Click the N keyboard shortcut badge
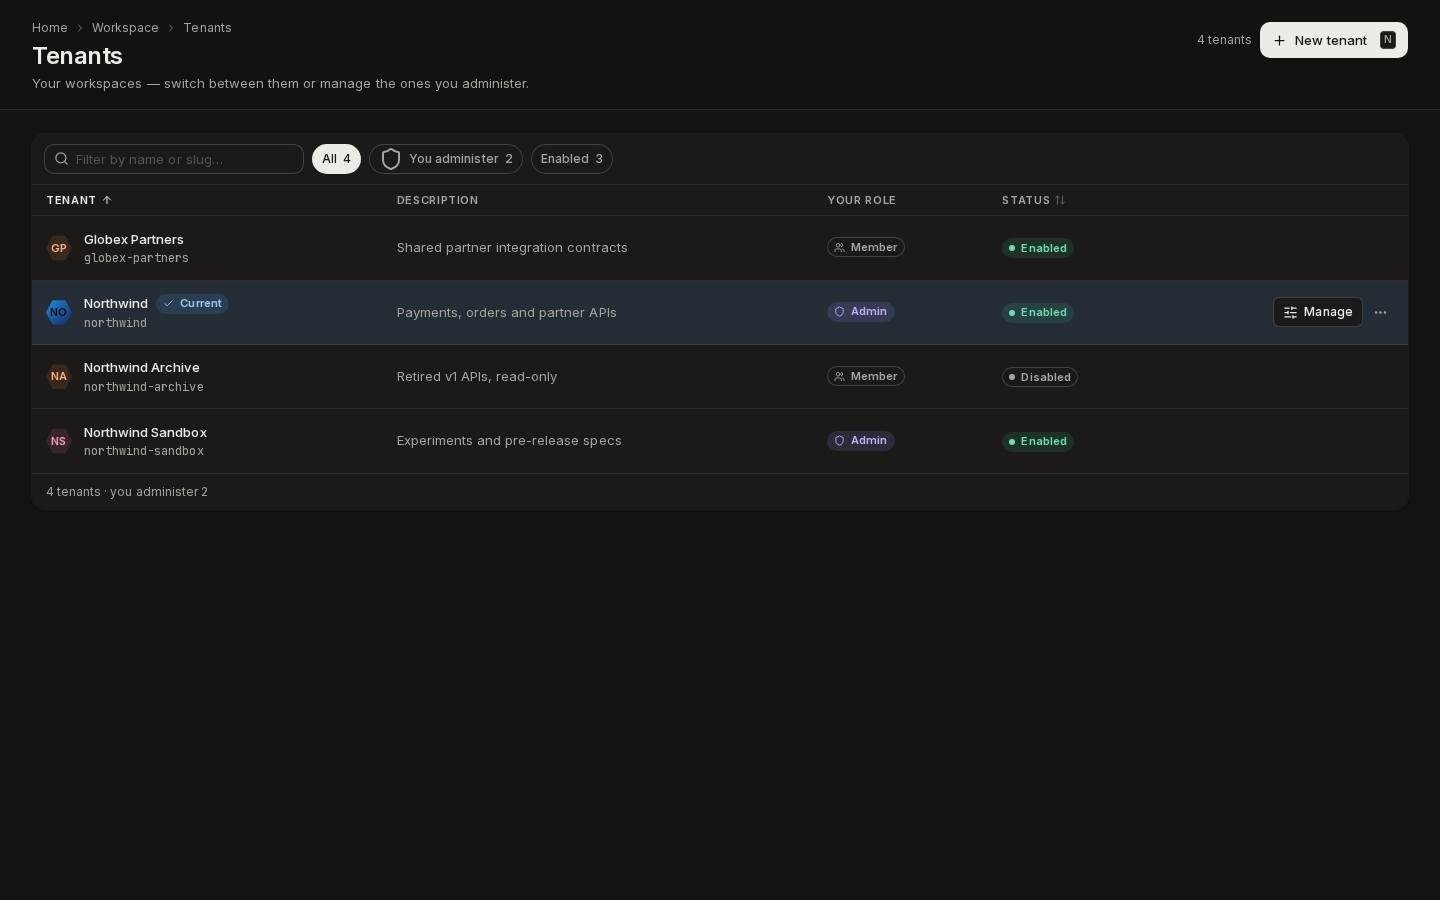1440x900 pixels. tap(1387, 40)
